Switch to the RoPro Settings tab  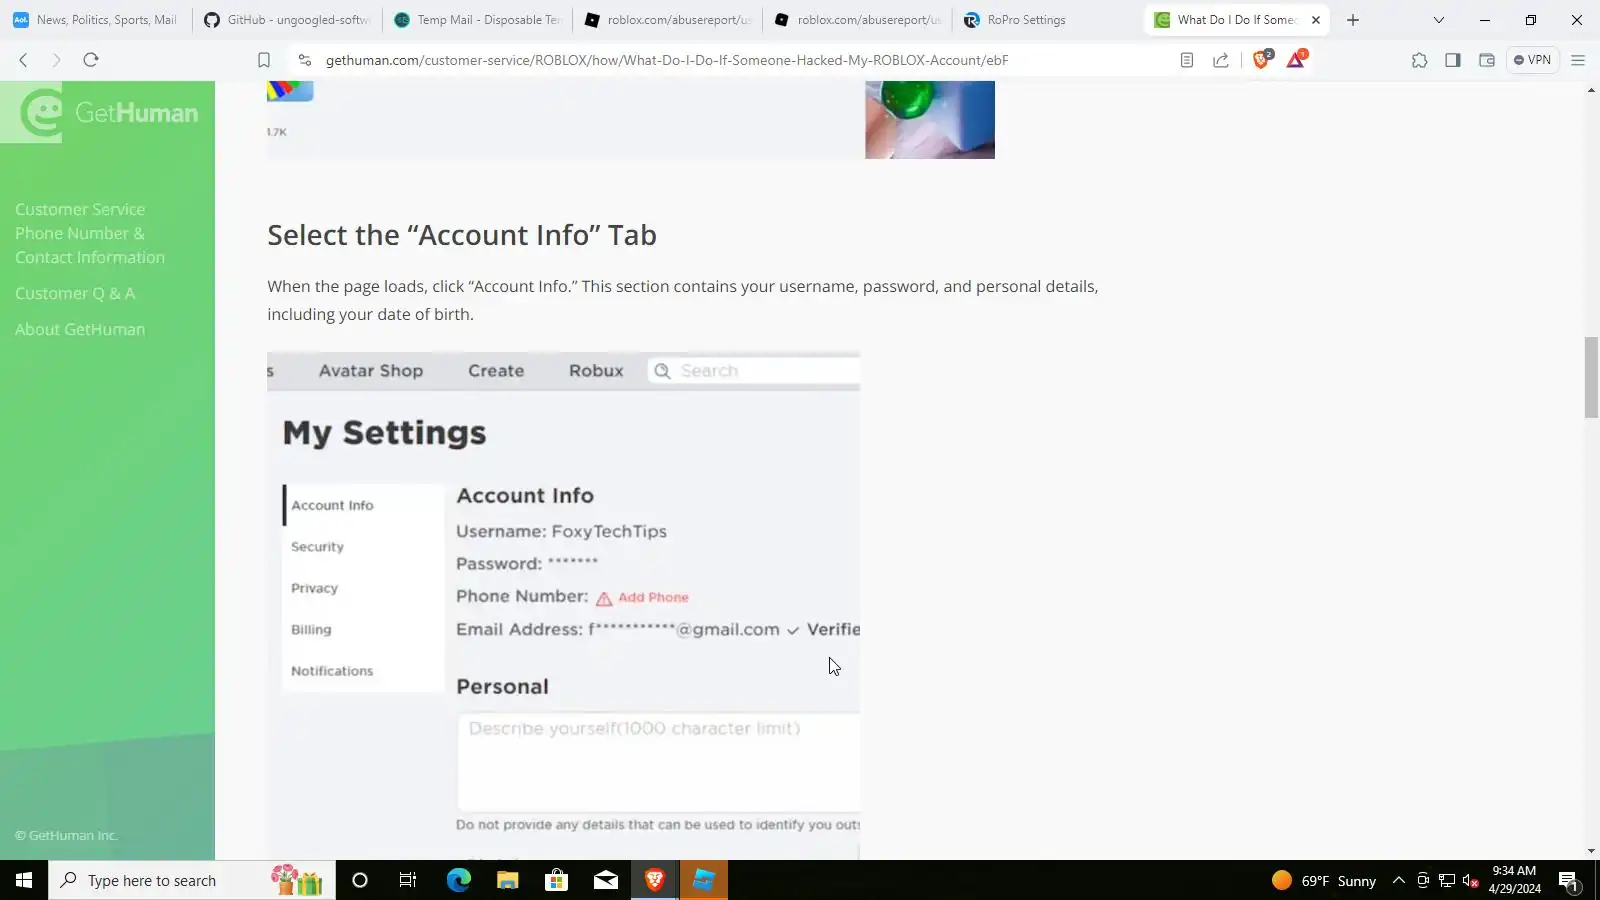click(x=1048, y=20)
